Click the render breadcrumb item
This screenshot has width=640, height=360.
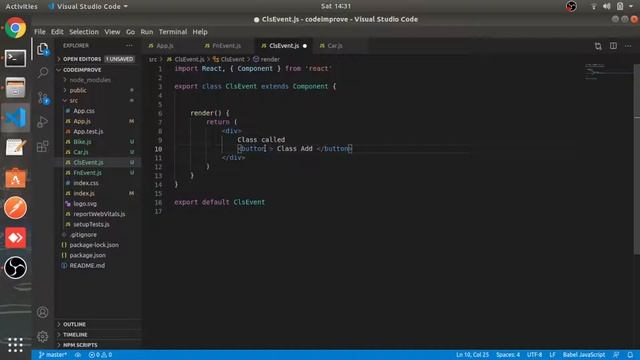coord(267,59)
